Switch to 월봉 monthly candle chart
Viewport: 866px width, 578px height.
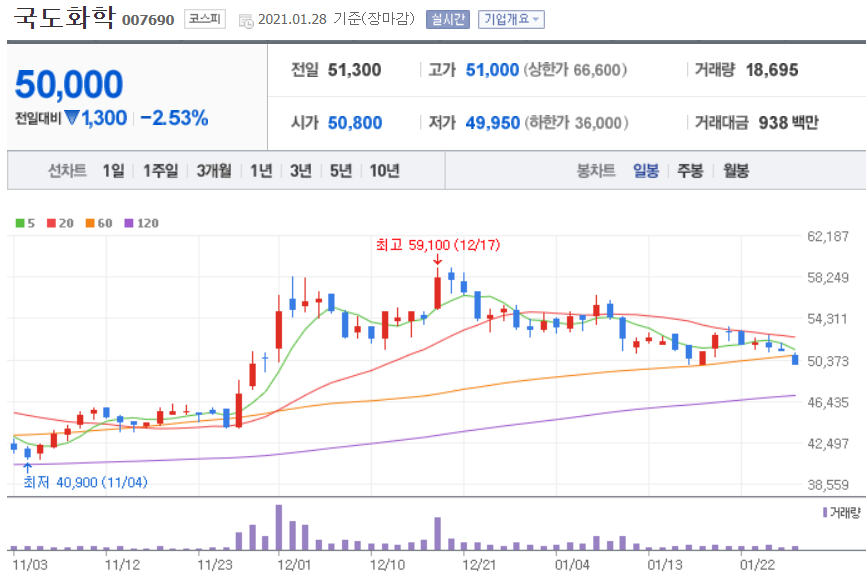pyautogui.click(x=736, y=171)
